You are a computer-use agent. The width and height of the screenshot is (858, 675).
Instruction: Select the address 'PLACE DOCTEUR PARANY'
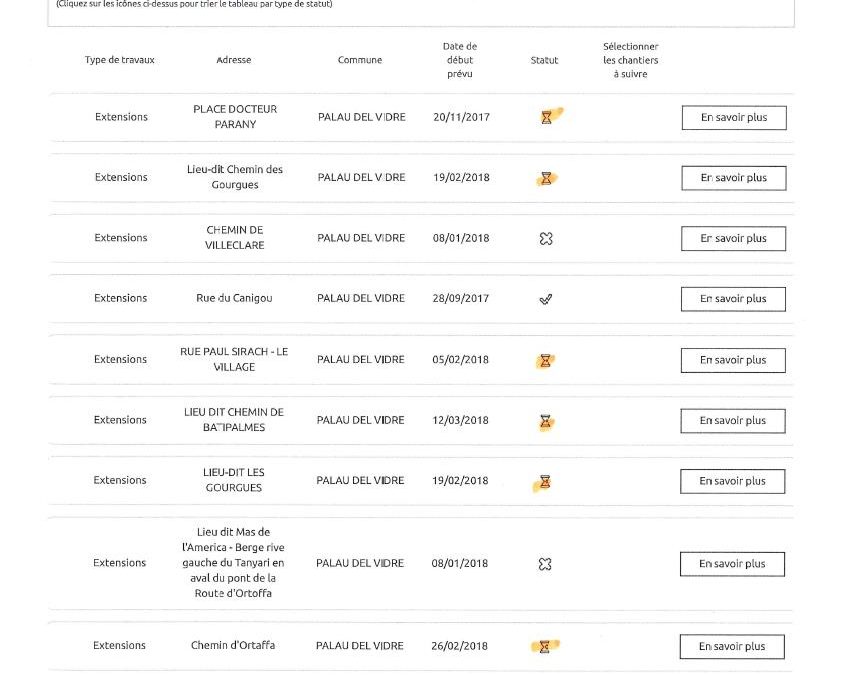tap(235, 117)
